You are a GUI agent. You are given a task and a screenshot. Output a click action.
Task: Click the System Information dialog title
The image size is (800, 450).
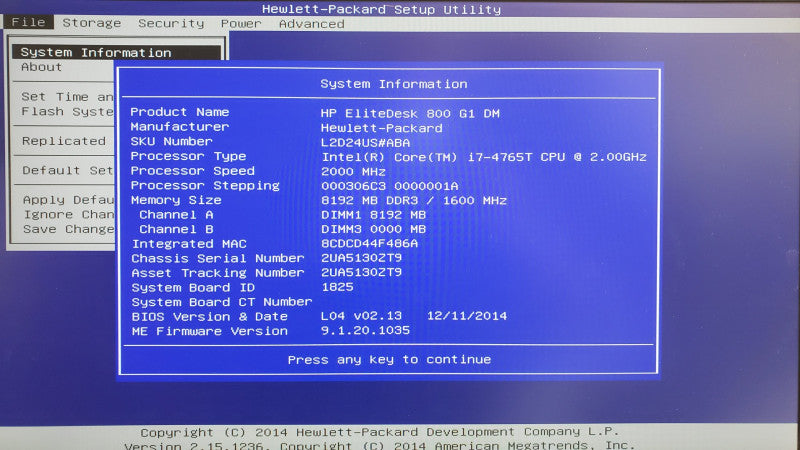(394, 84)
